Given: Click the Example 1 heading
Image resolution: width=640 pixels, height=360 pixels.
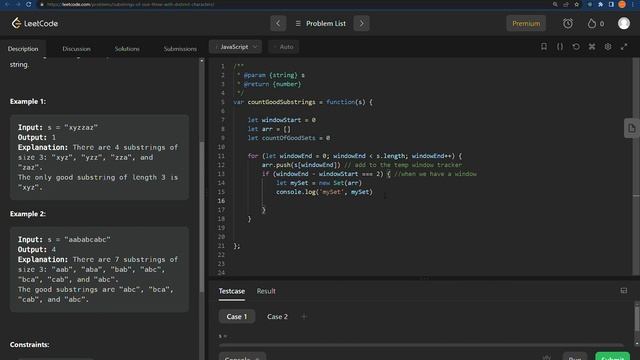Looking at the screenshot, I should pos(28,101).
